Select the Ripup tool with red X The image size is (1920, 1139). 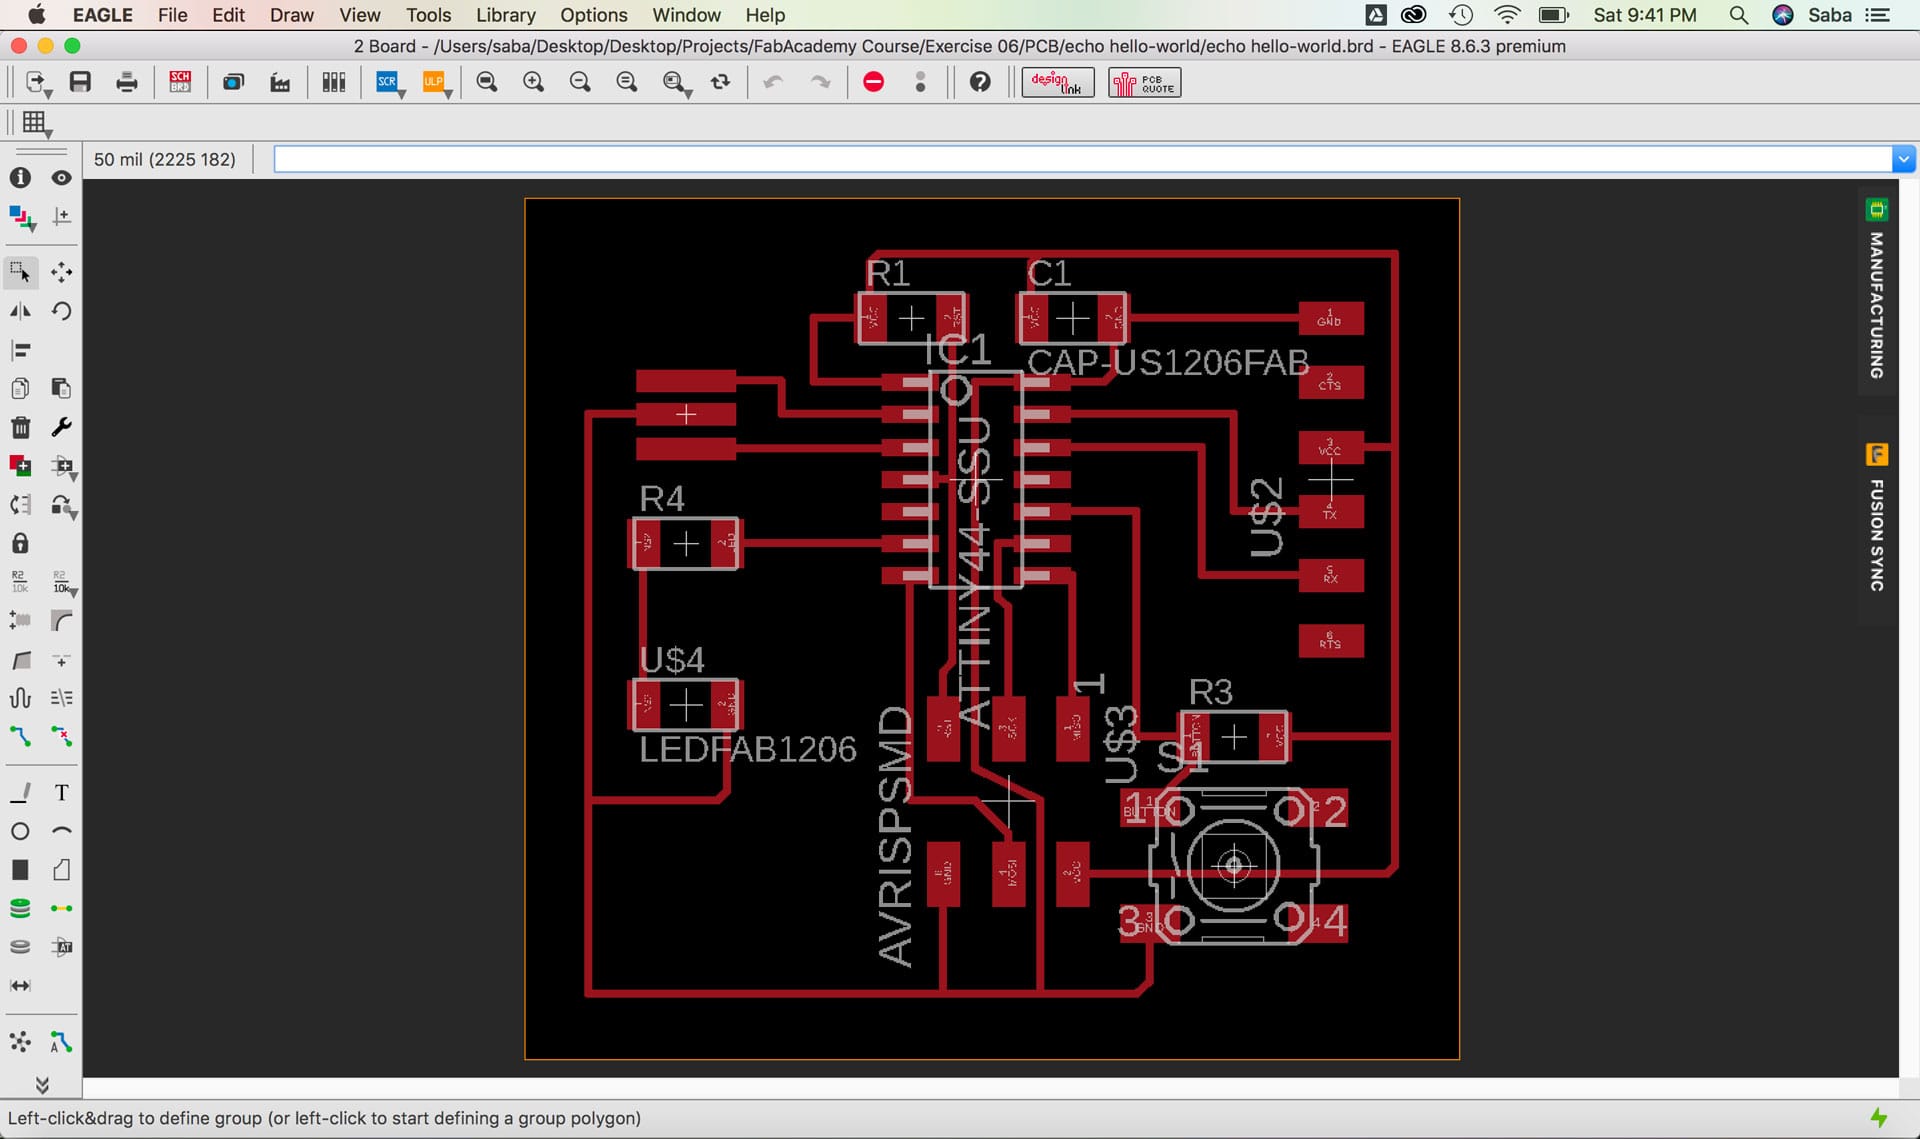(61, 737)
